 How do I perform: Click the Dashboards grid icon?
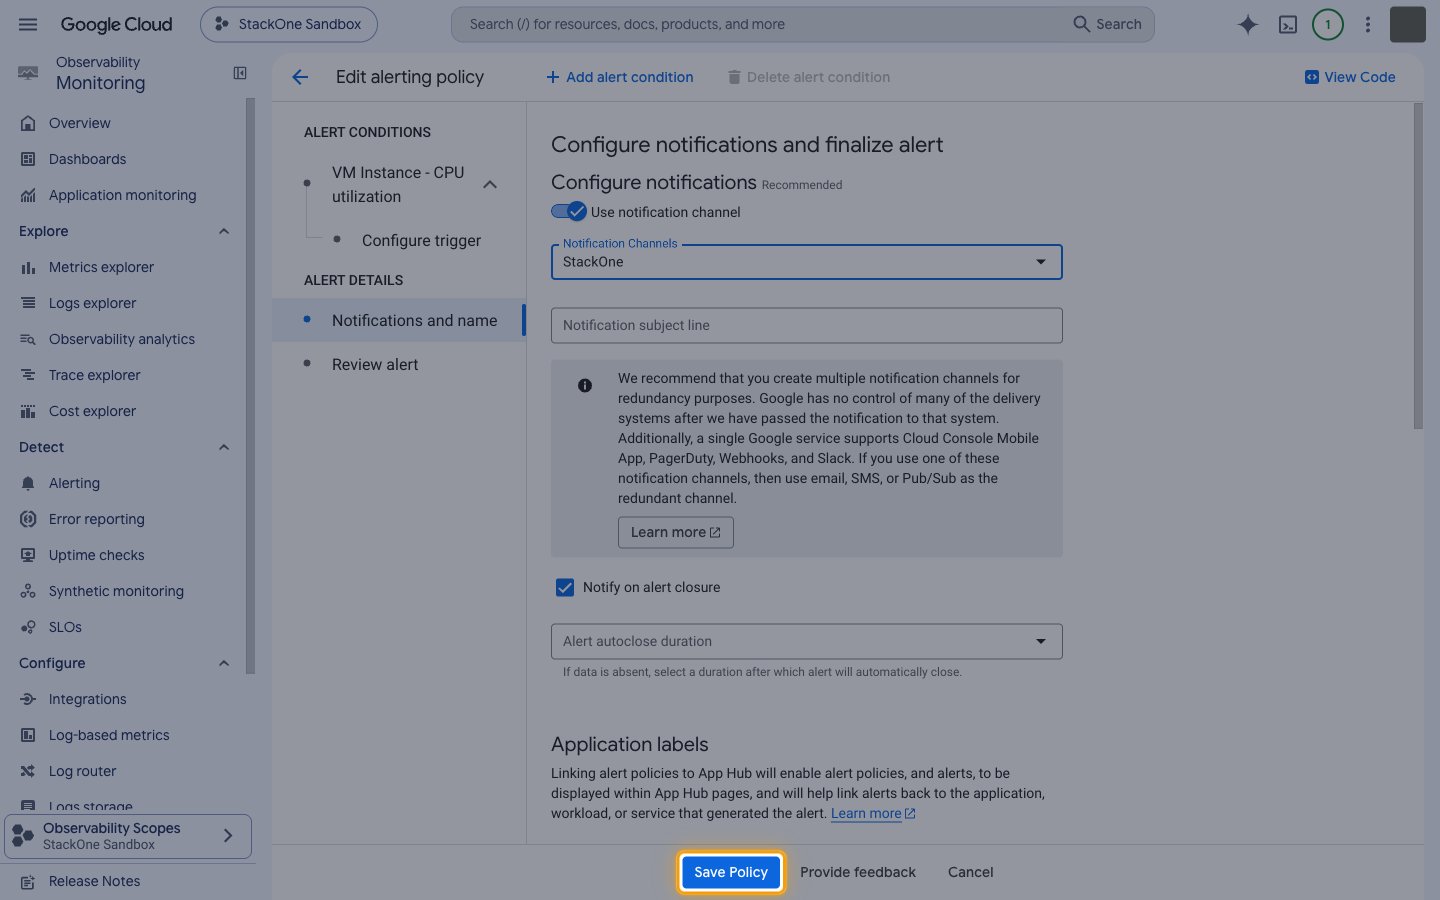click(x=28, y=159)
